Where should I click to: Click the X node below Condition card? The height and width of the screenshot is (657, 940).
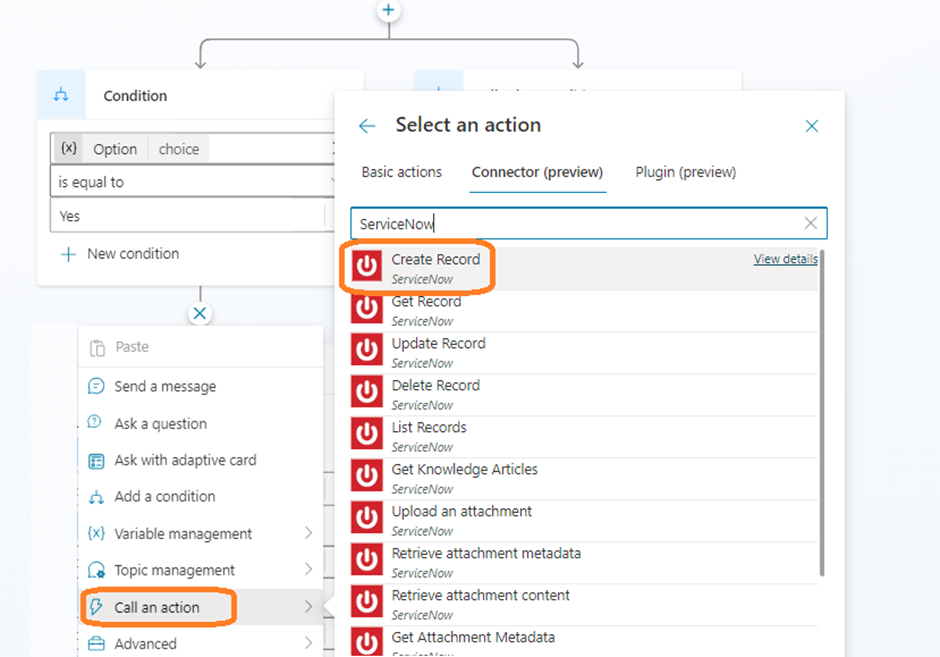[x=200, y=313]
